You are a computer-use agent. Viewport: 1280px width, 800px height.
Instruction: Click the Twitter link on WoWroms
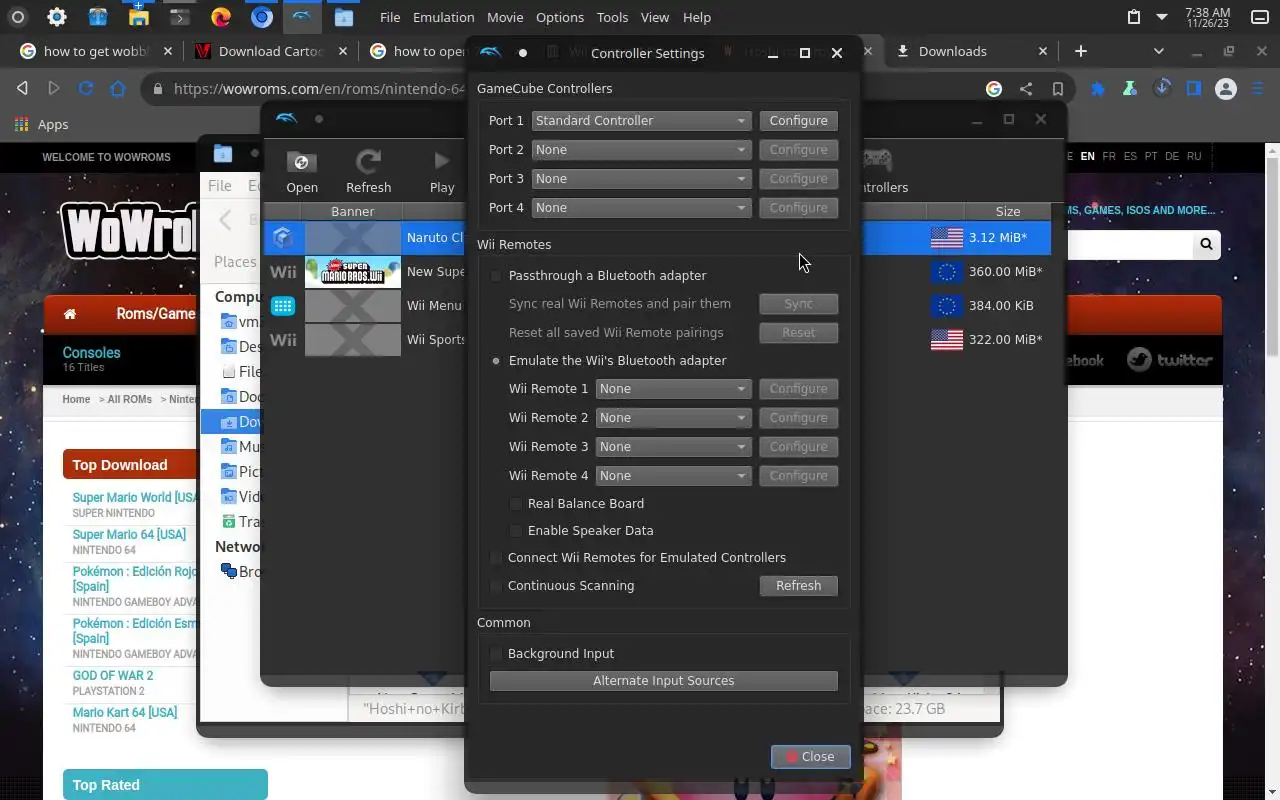tap(1169, 360)
